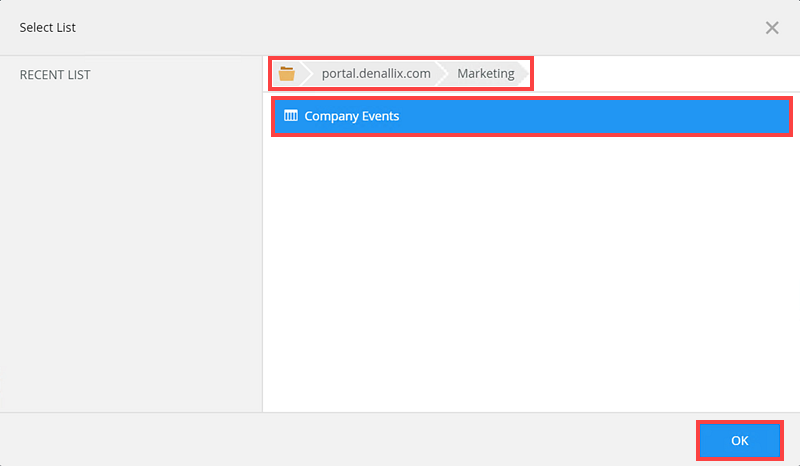Screen dimensions: 800x466
Task: Click the footer bar left of OK
Action: pyautogui.click(x=347, y=439)
